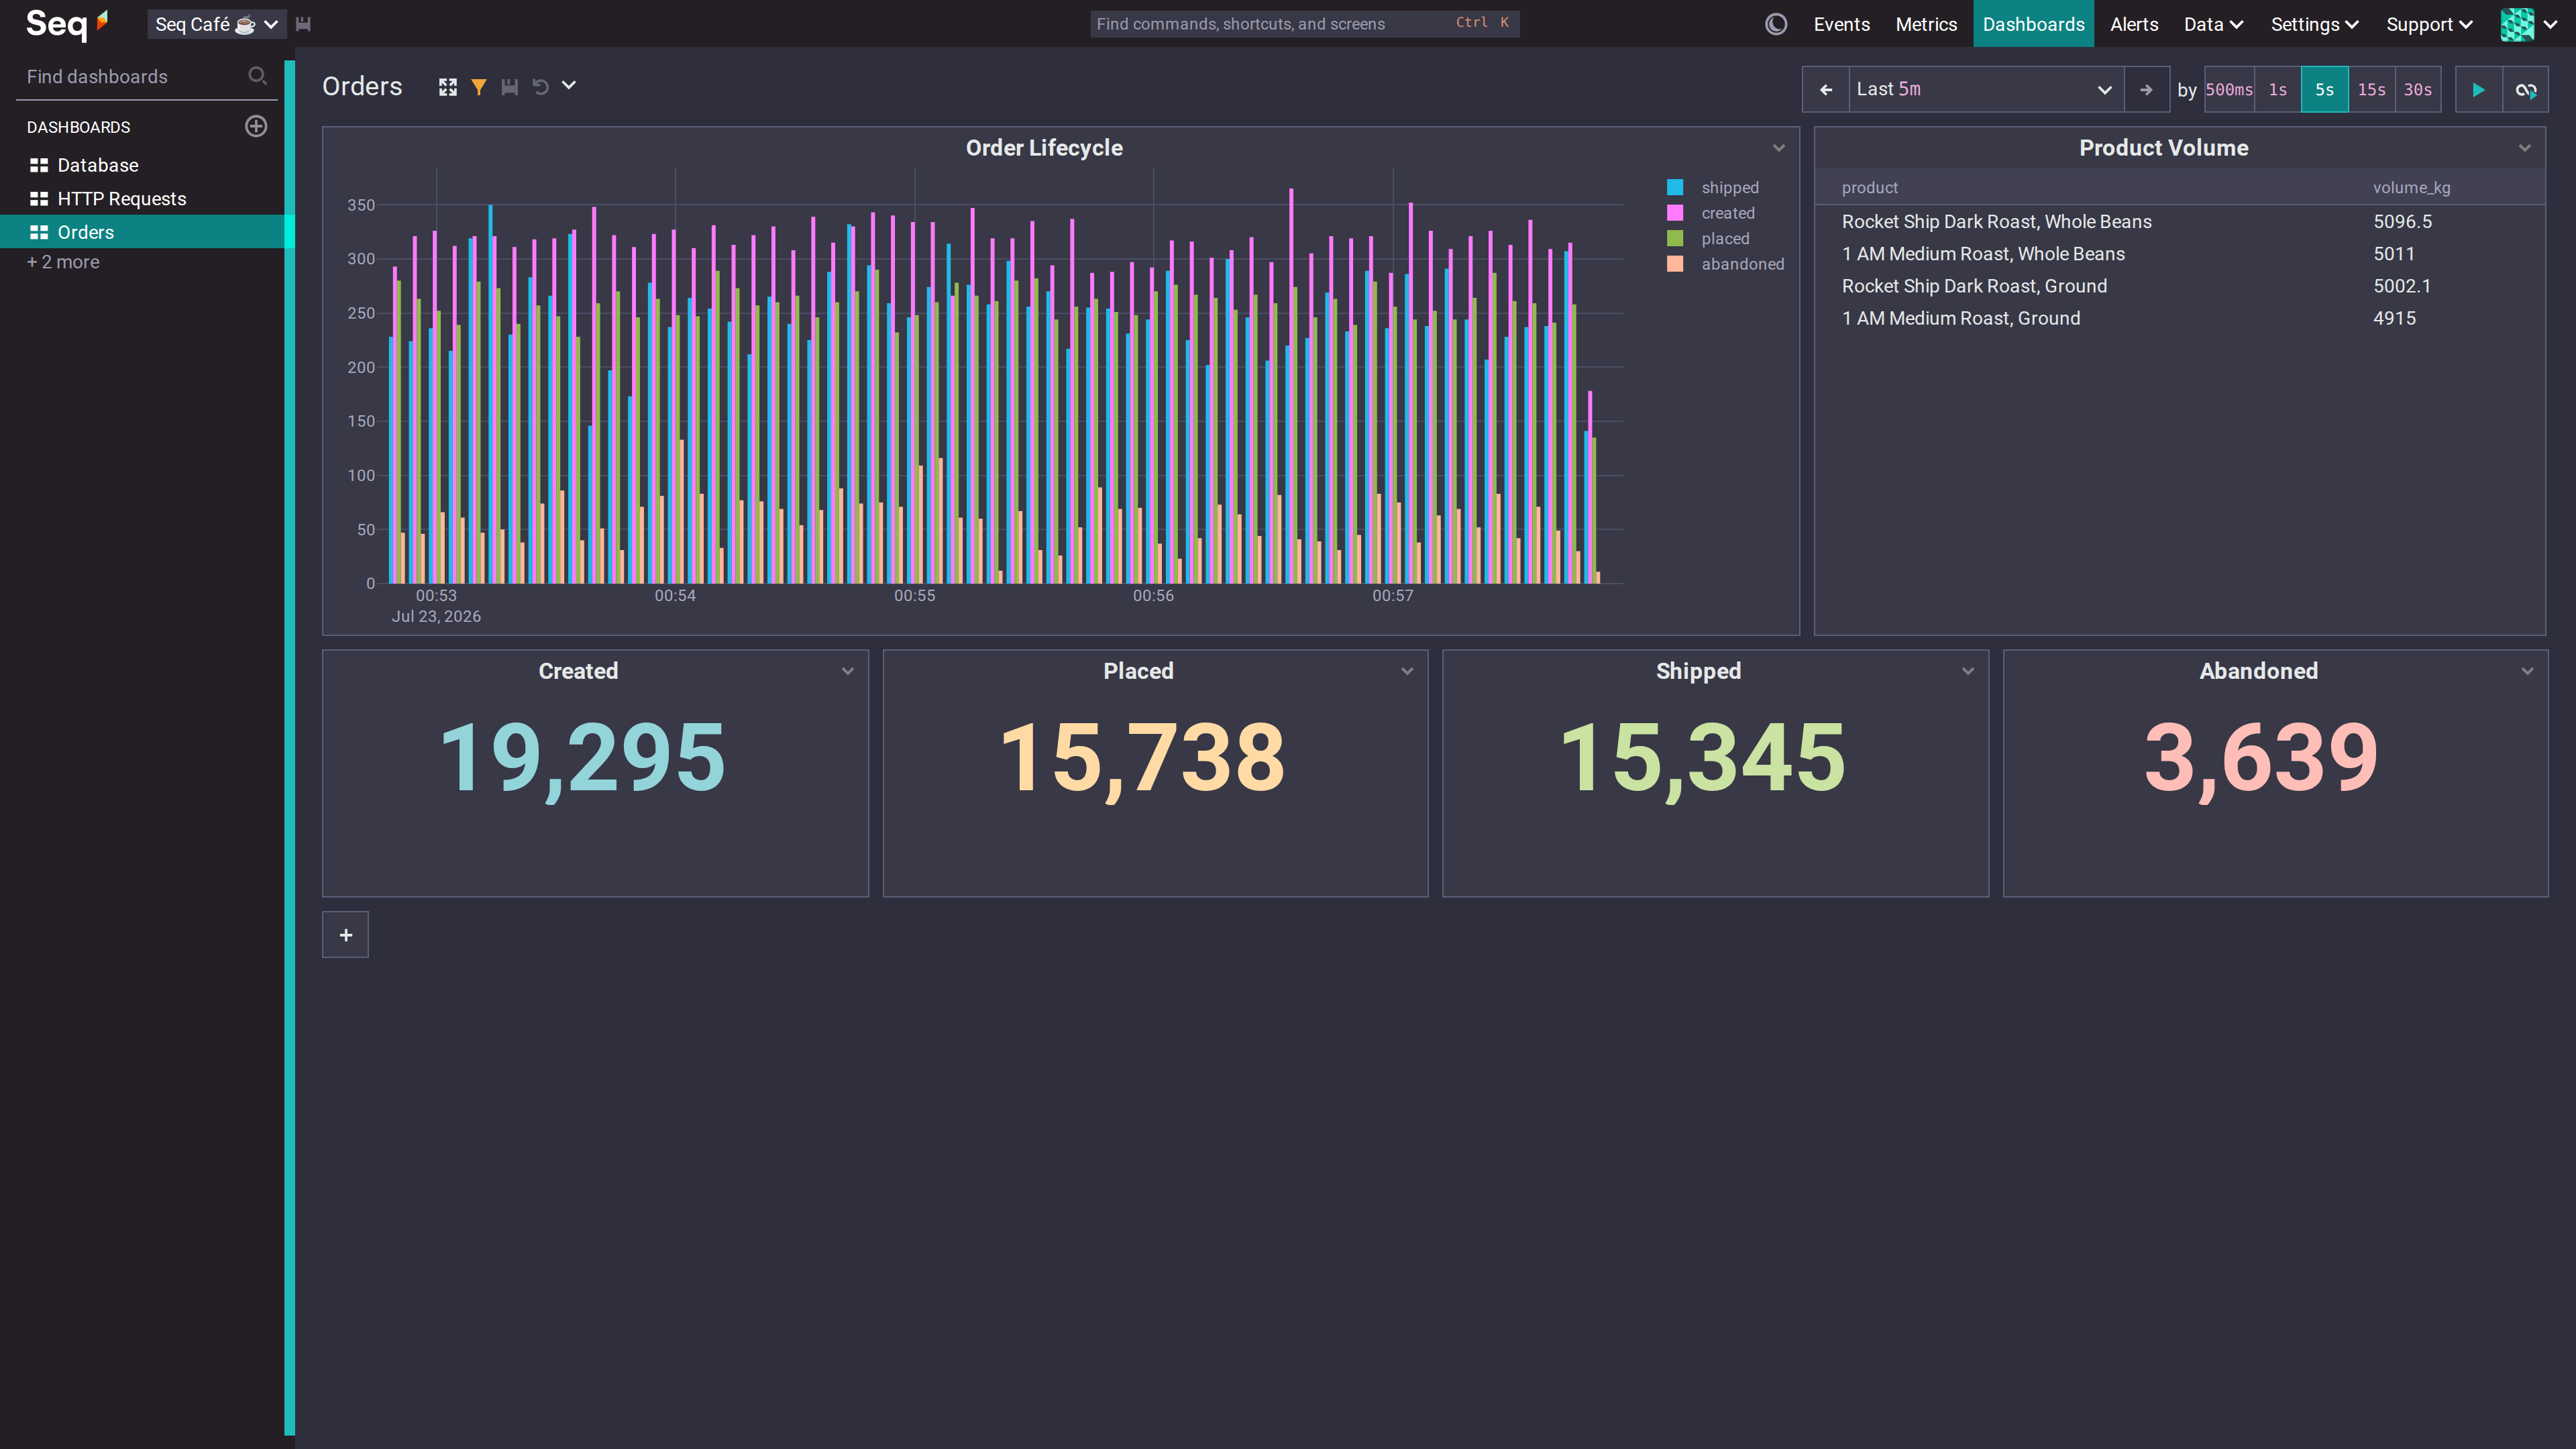This screenshot has height=1449, width=2576.
Task: Click the Orders dashboard grid icon in the sidebar
Action: (39, 232)
